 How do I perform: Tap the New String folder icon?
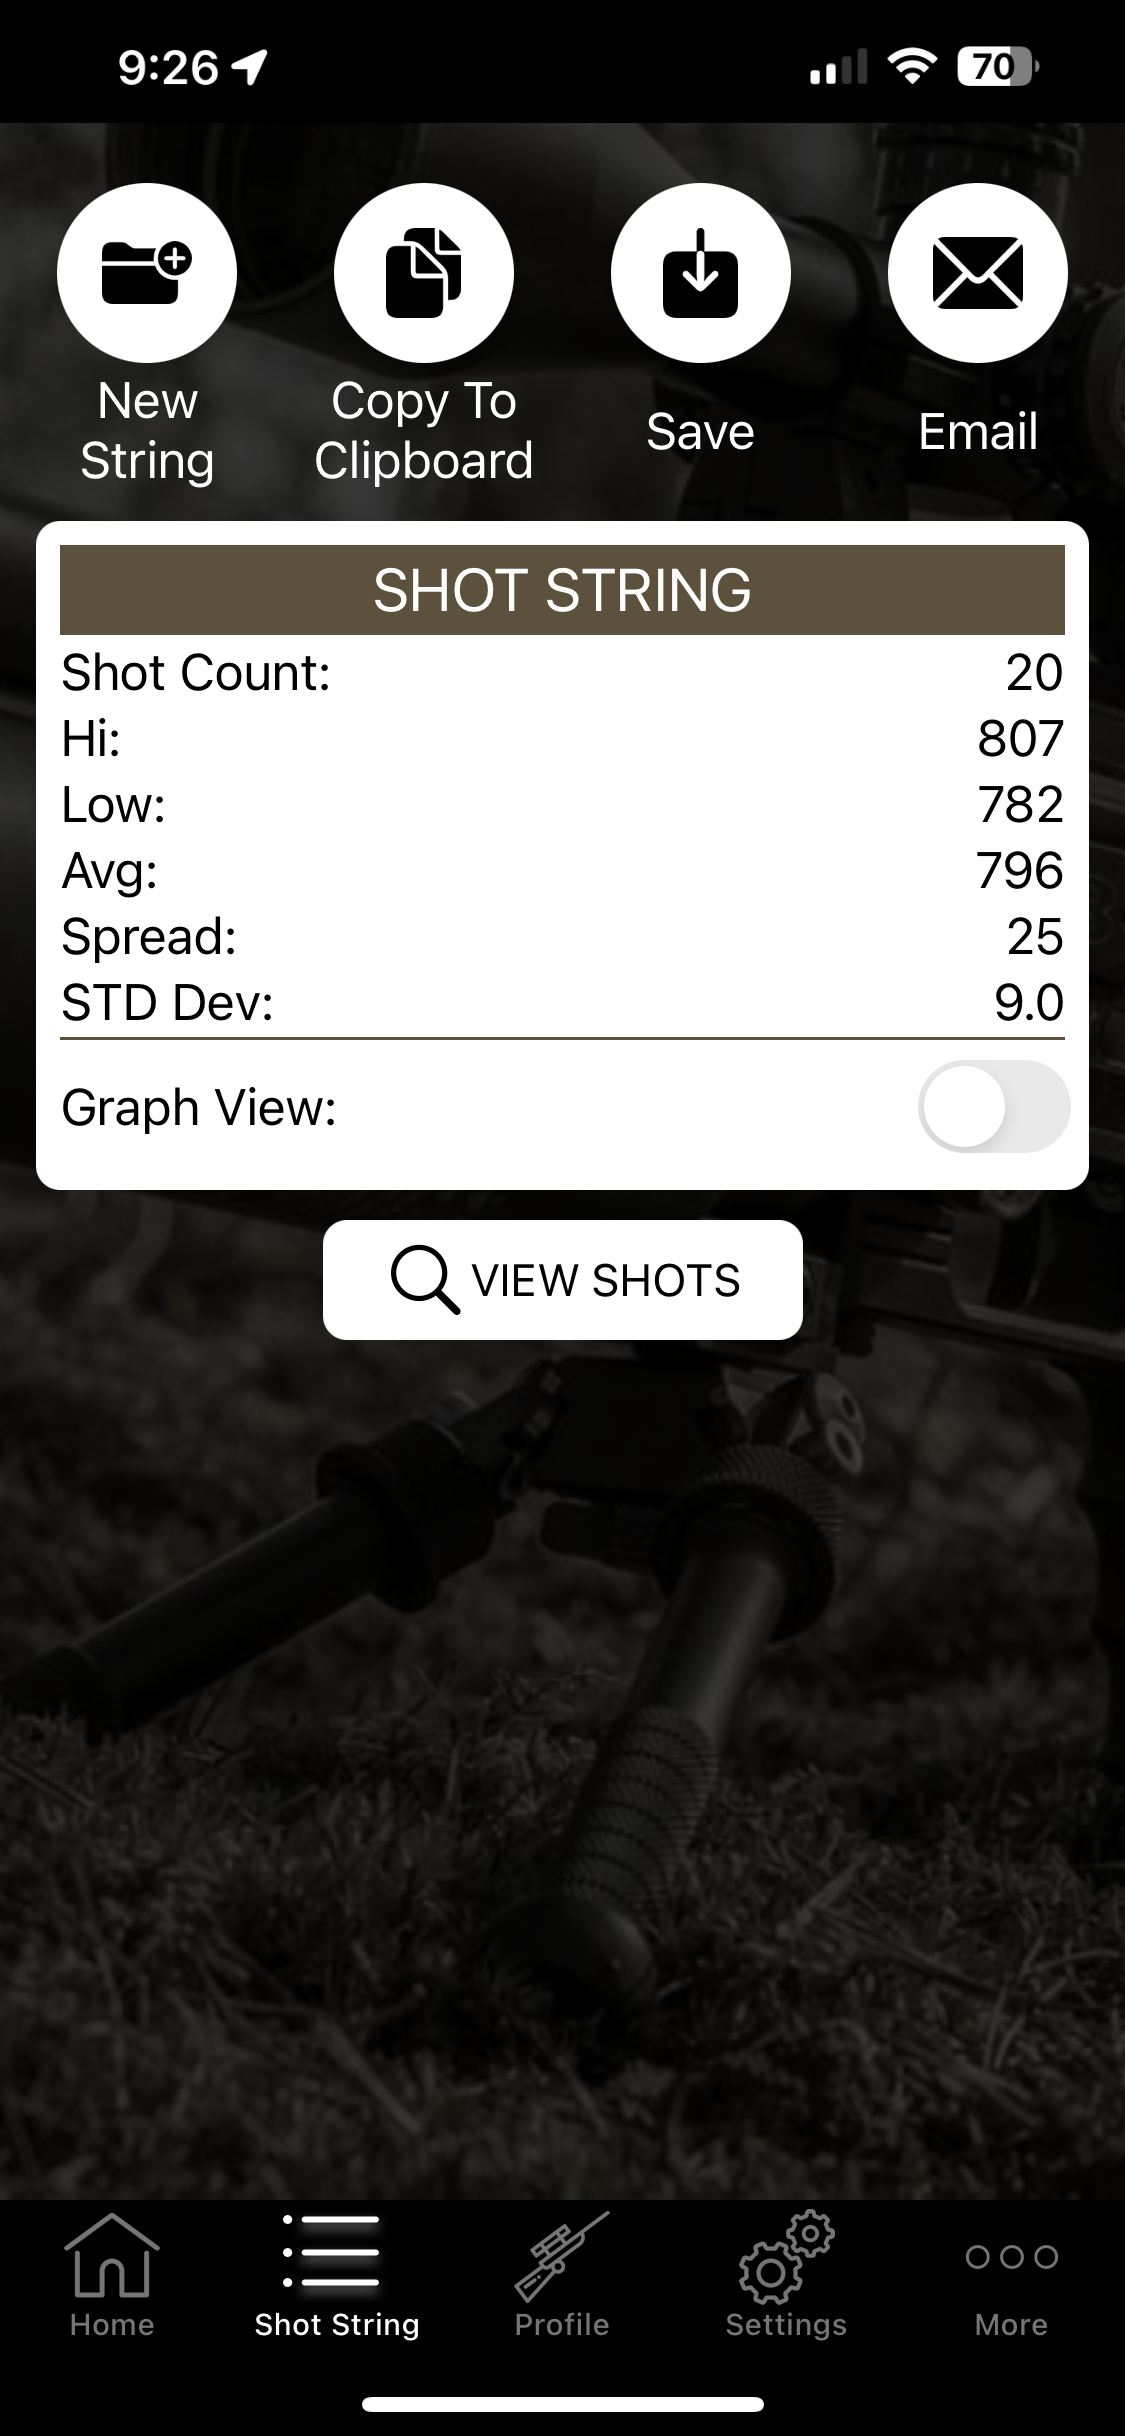coord(147,273)
